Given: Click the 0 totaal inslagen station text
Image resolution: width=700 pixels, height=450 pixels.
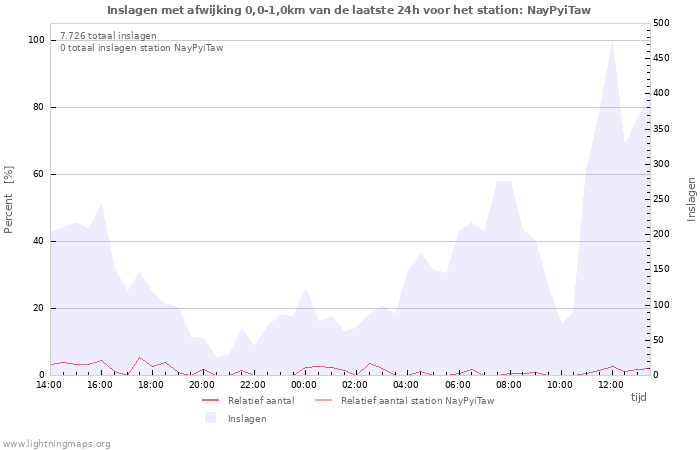Looking at the screenshot, I should tap(142, 48).
